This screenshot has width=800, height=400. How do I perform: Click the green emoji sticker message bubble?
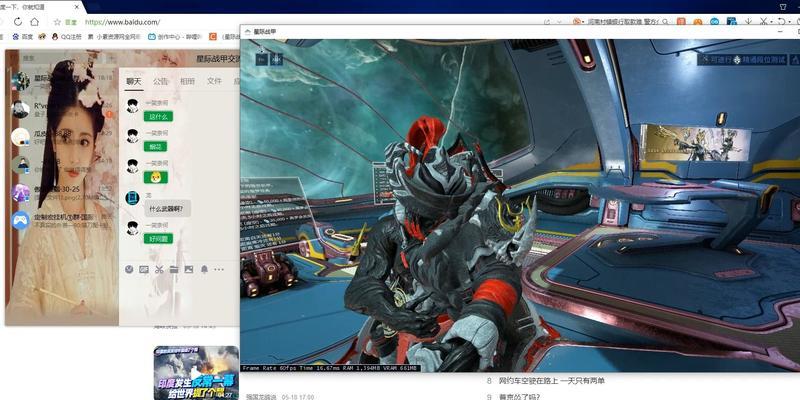point(156,177)
